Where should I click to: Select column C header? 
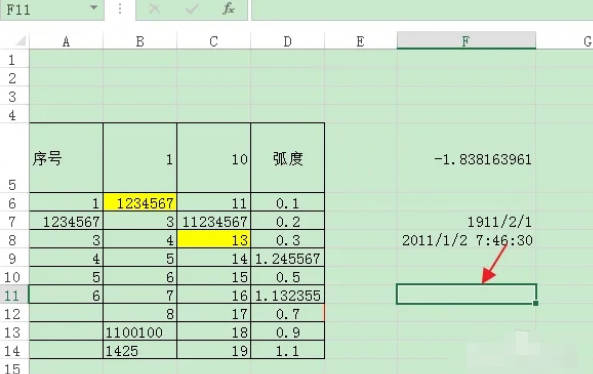click(213, 41)
